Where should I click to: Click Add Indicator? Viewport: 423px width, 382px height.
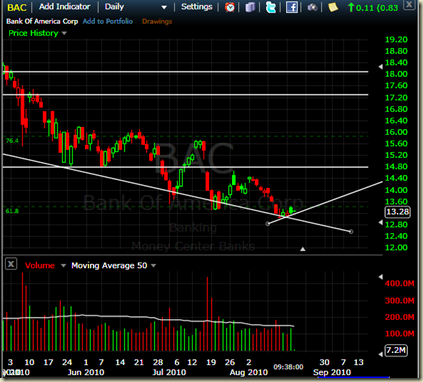(x=64, y=7)
